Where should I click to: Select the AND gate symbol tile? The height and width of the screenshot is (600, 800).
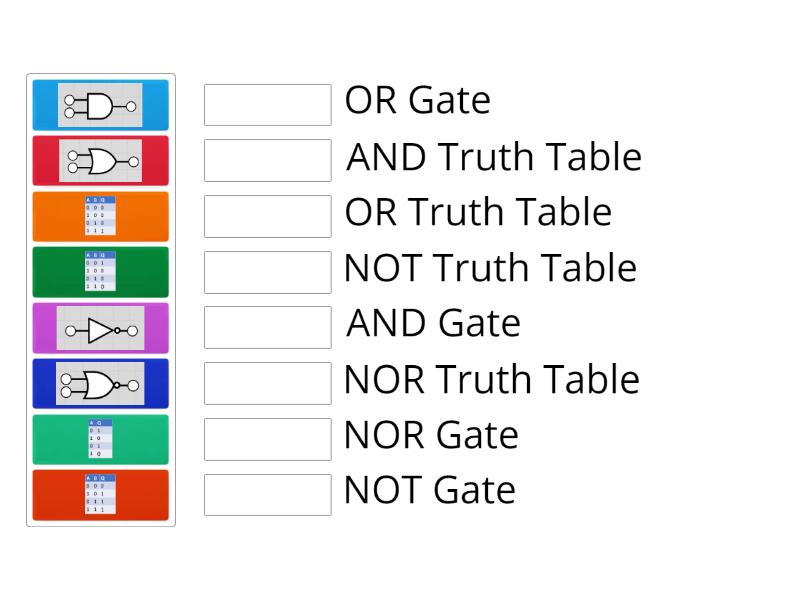100,105
